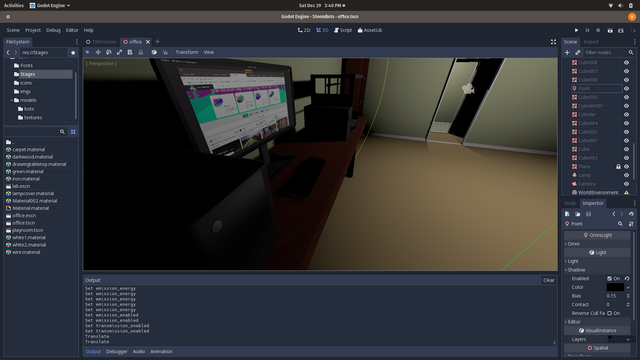Clear the Output log
Screen dimensions: 640x360
[x=549, y=280]
